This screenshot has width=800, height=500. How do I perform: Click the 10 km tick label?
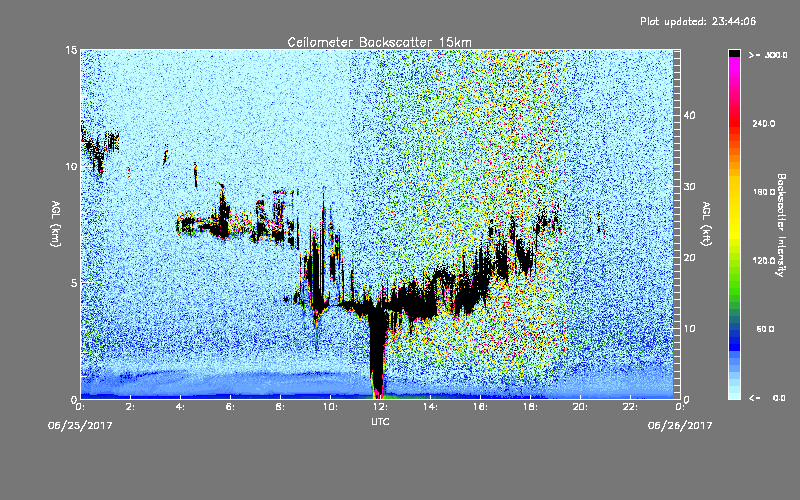click(x=71, y=166)
